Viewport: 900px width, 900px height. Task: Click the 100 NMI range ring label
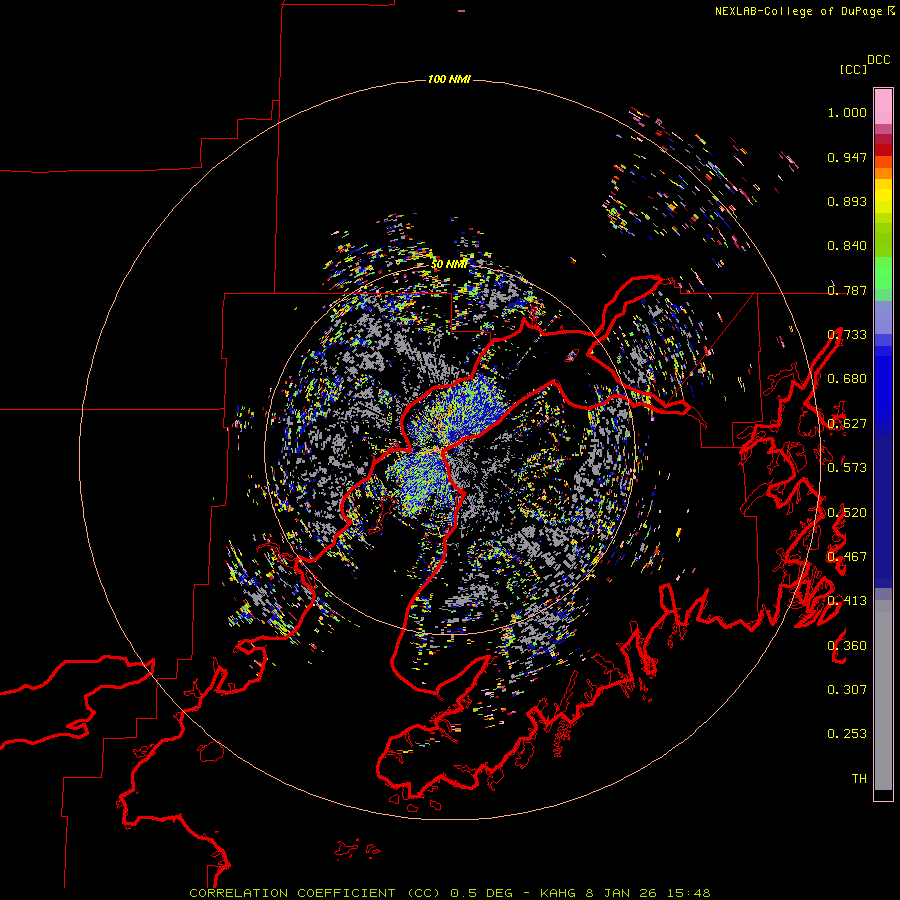(449, 79)
